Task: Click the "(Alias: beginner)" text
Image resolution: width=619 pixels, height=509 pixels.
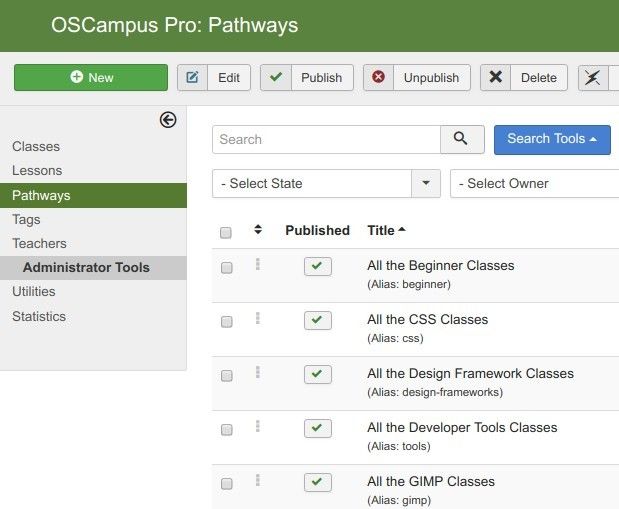Action: pos(409,284)
